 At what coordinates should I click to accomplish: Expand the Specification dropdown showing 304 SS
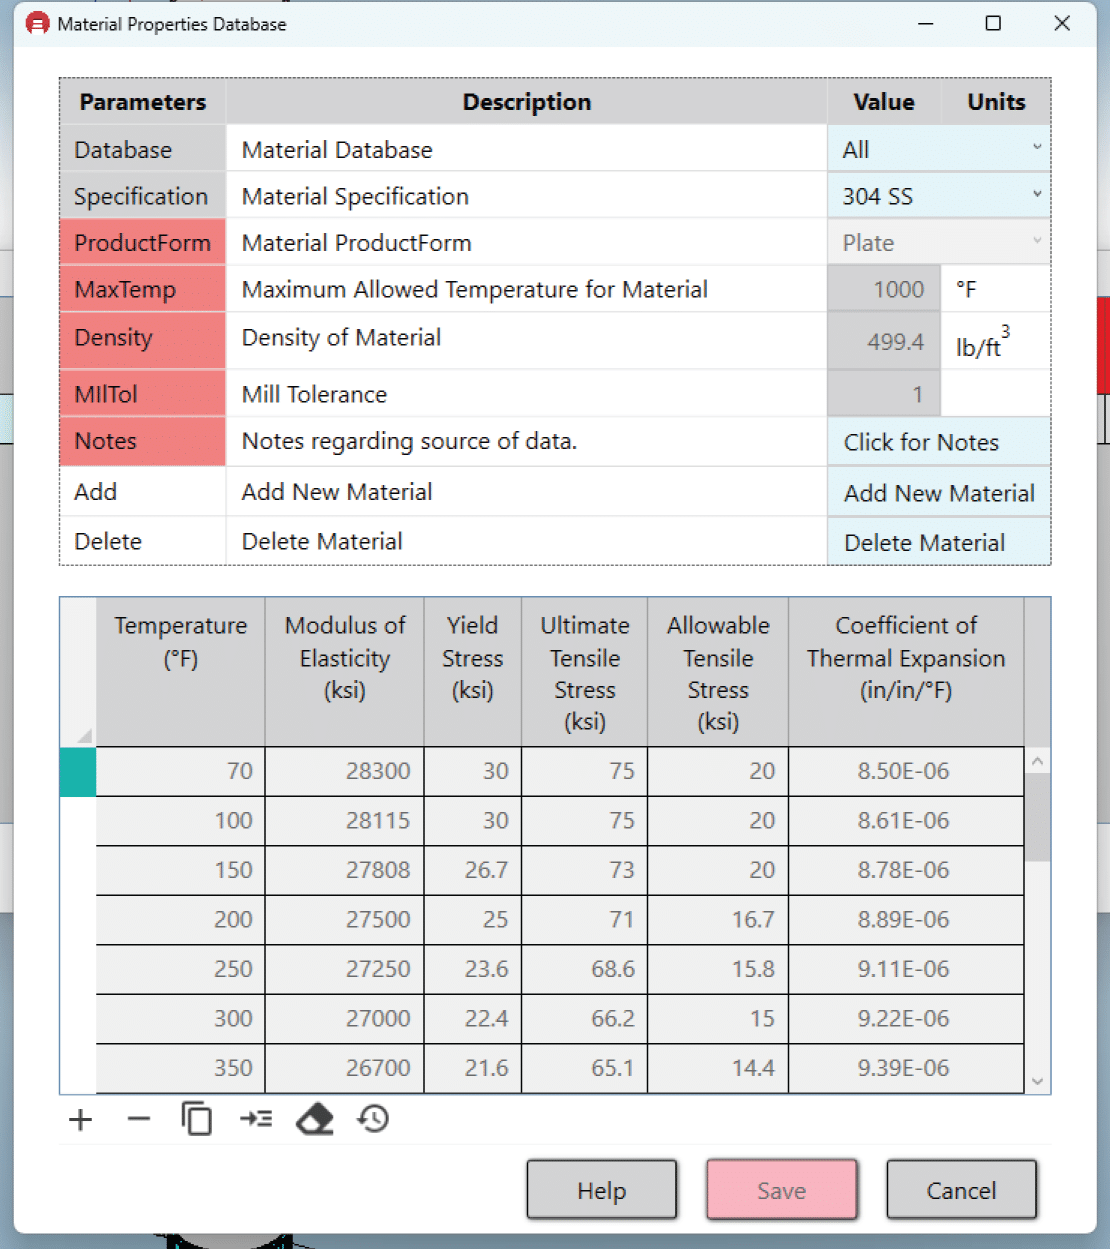pos(938,196)
